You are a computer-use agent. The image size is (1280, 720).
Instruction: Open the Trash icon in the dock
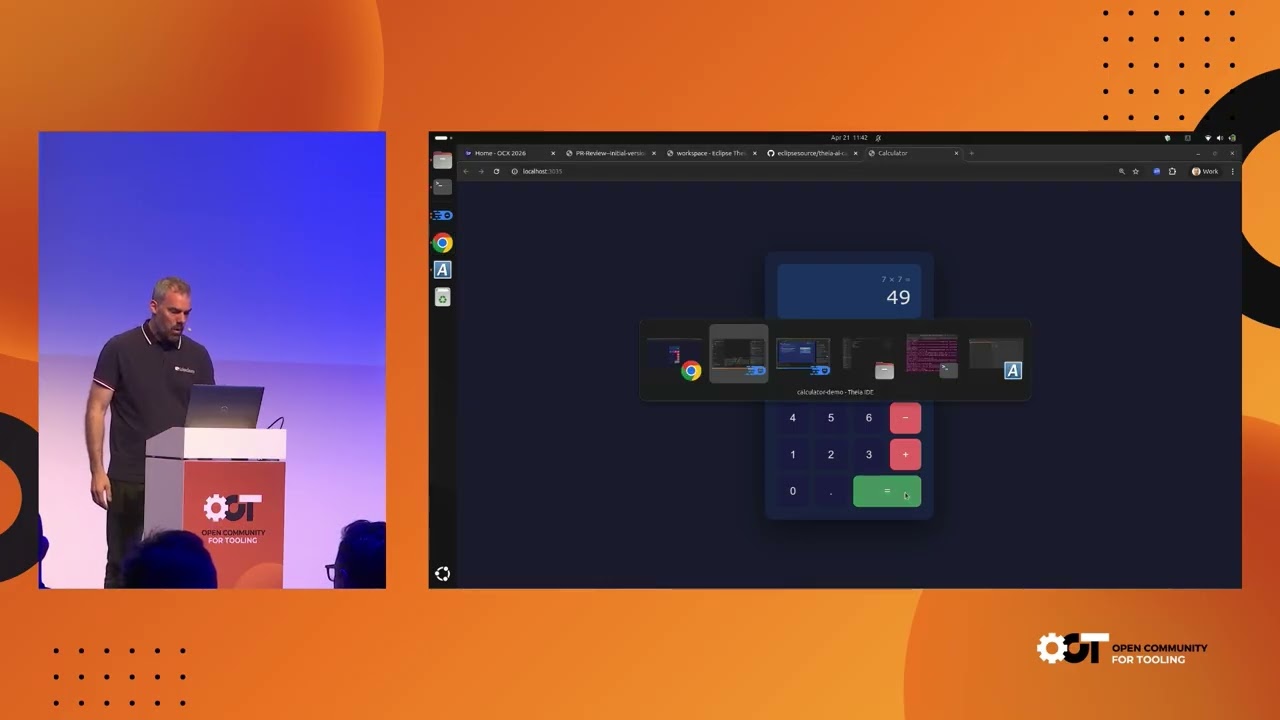click(442, 297)
